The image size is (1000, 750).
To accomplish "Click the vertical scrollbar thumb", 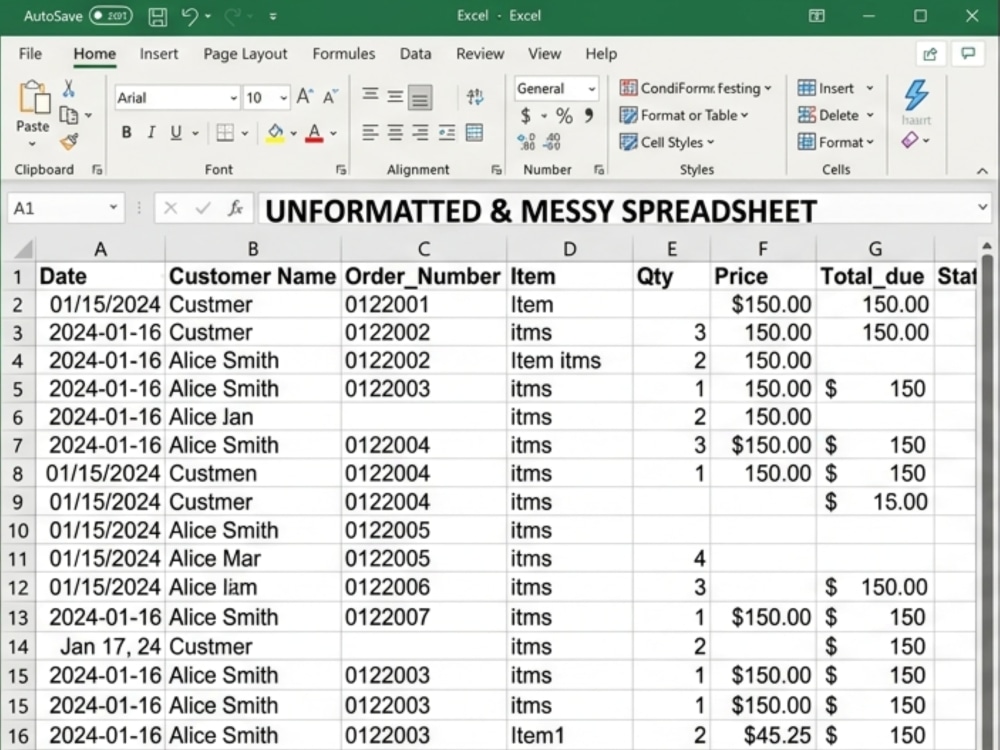I will (x=987, y=501).
